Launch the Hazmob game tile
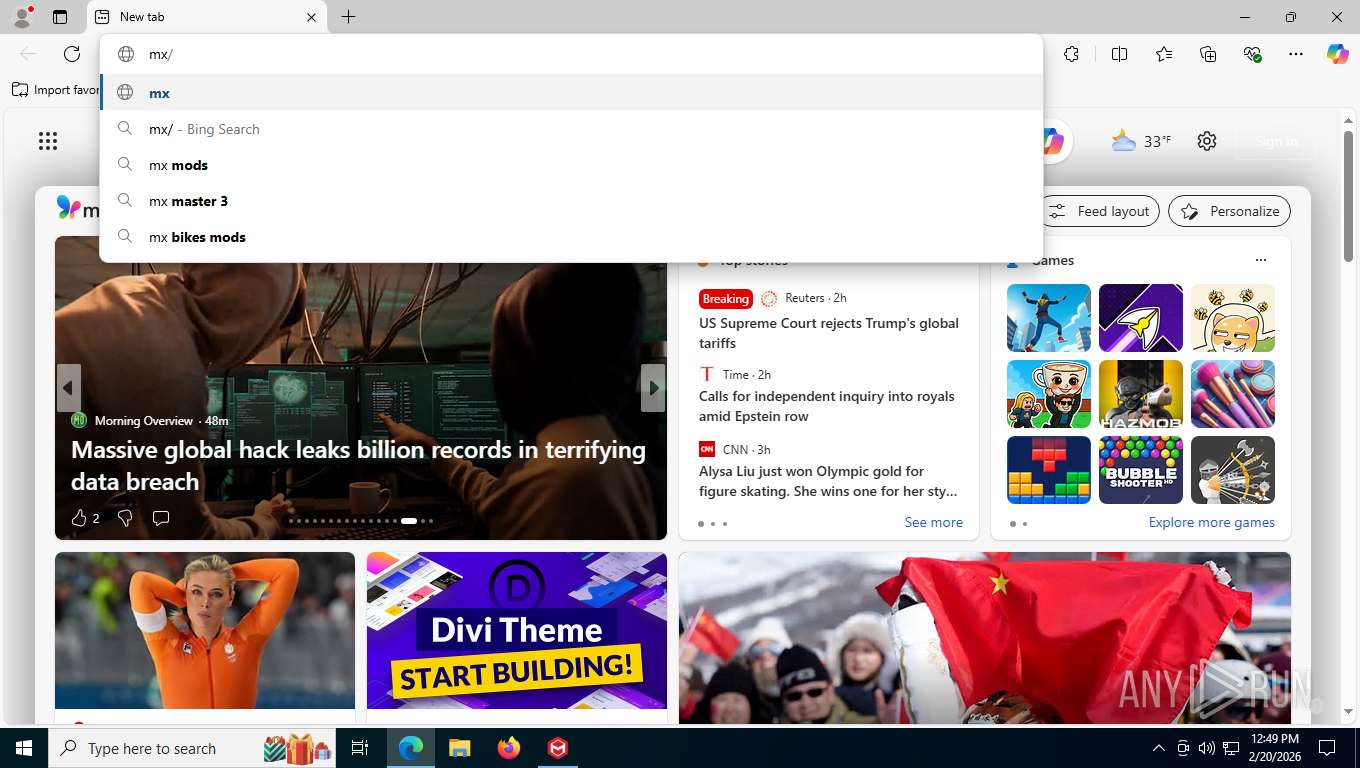The width and height of the screenshot is (1360, 768). 1141,394
